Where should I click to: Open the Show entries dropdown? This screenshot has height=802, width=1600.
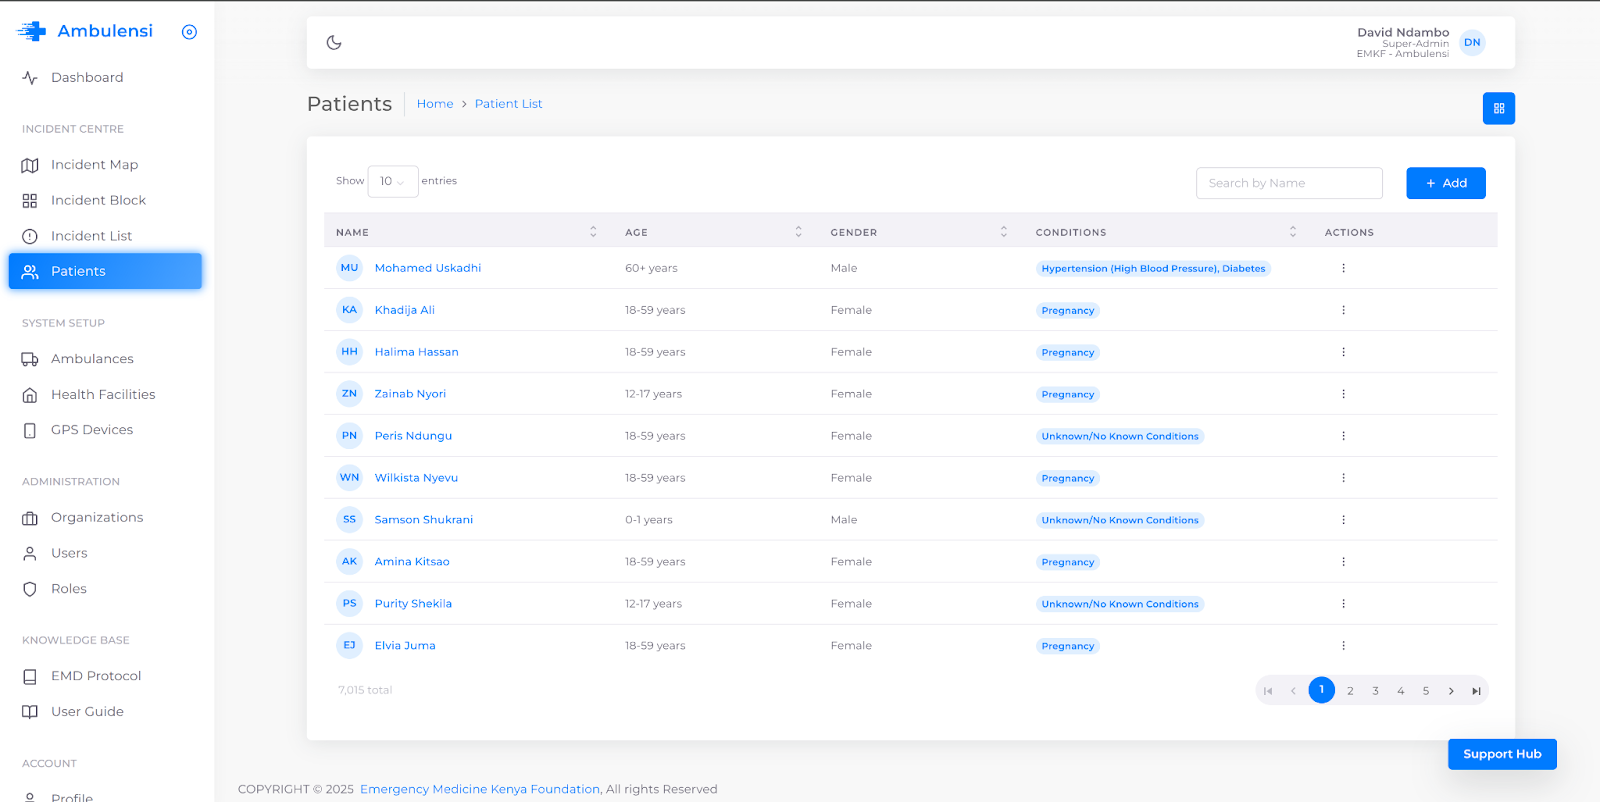pos(392,182)
